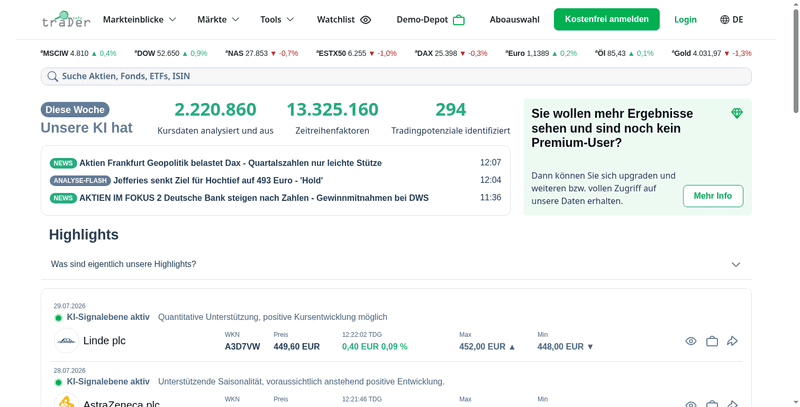Click the trader logo in header
Viewport: 800px width, 407px height.
(x=66, y=19)
